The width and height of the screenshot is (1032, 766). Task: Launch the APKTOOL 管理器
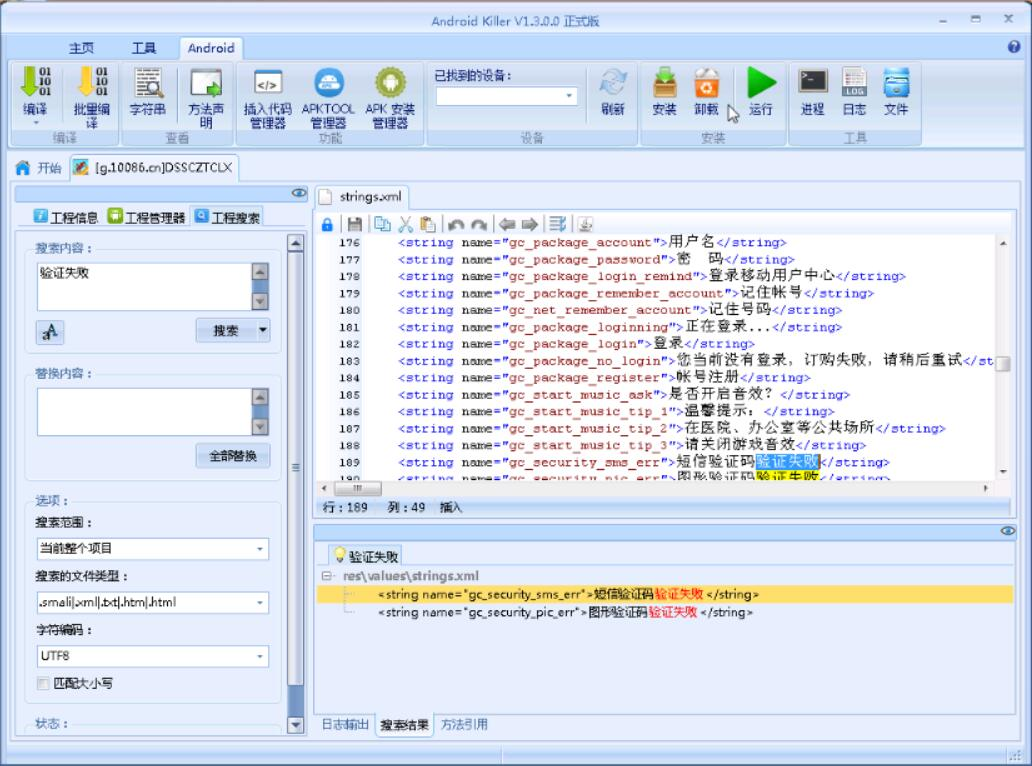[x=328, y=97]
